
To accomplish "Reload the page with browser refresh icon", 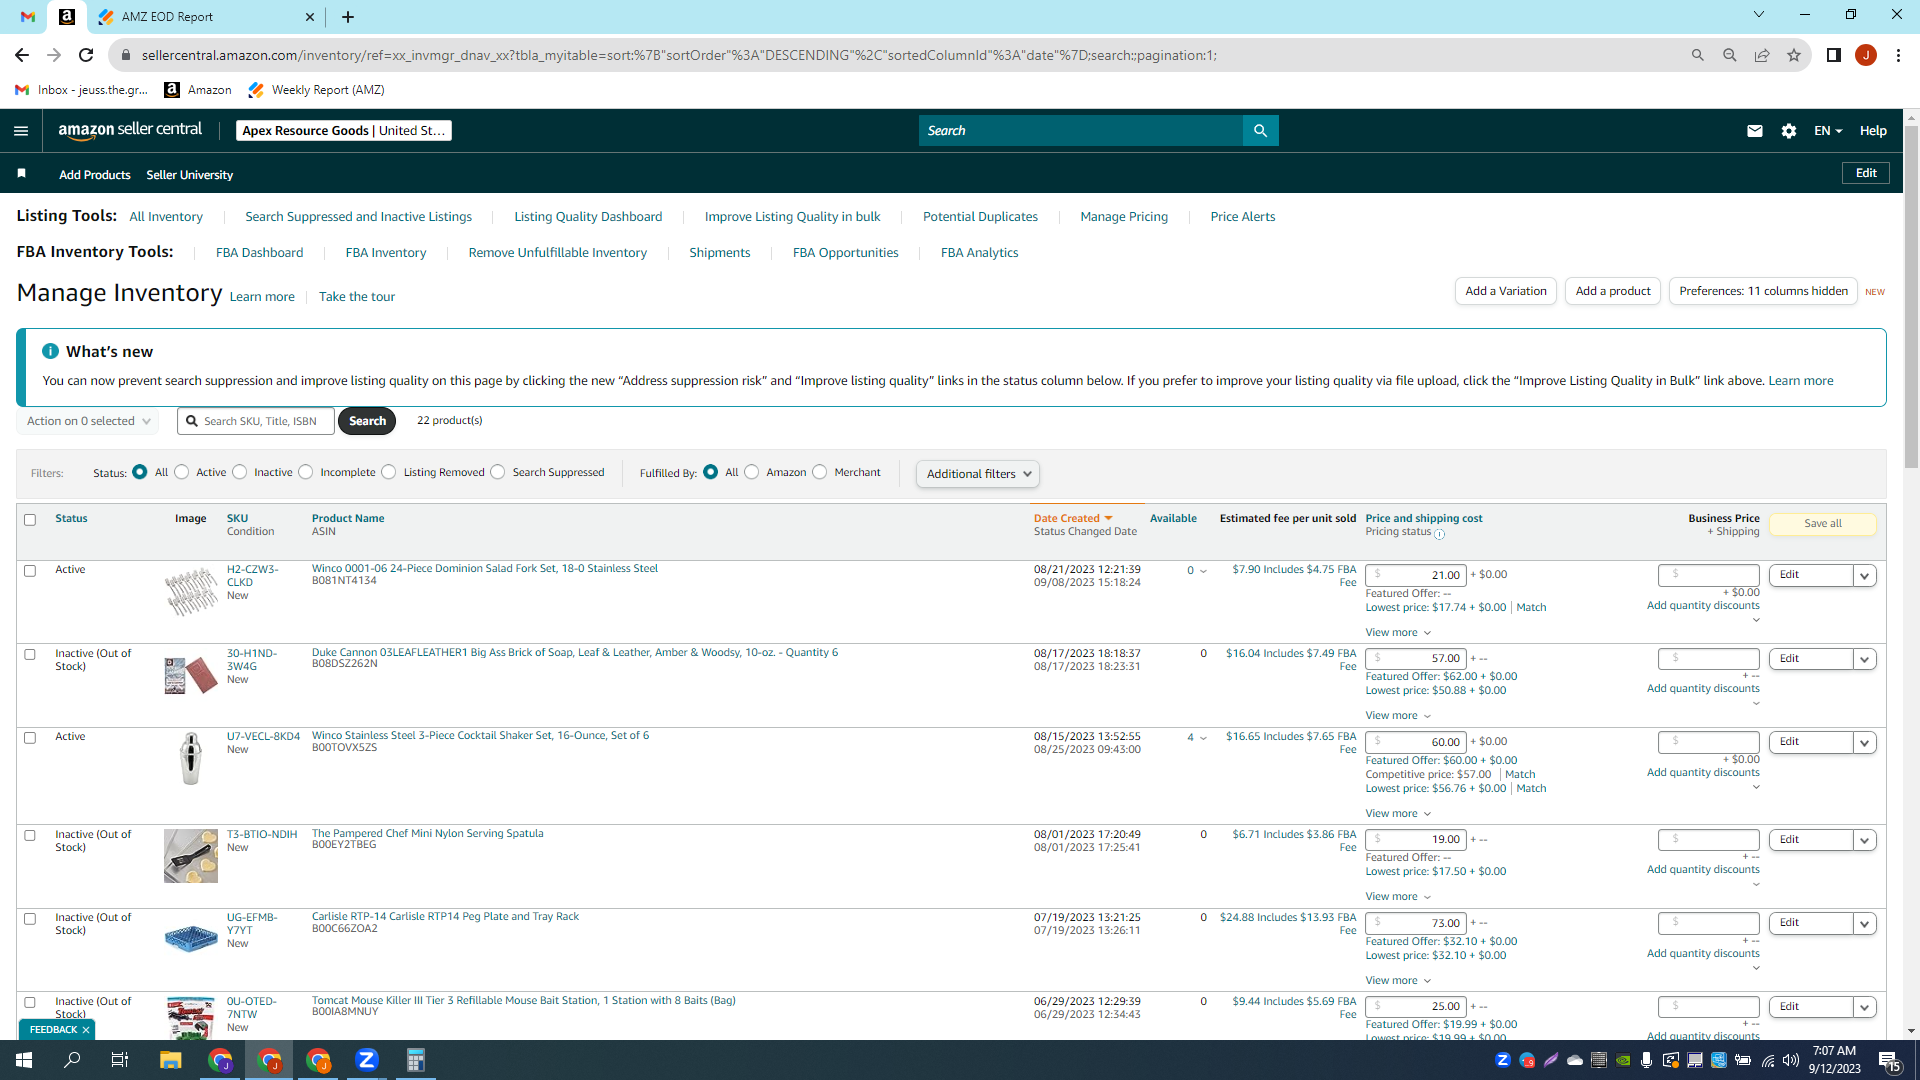I will point(86,55).
